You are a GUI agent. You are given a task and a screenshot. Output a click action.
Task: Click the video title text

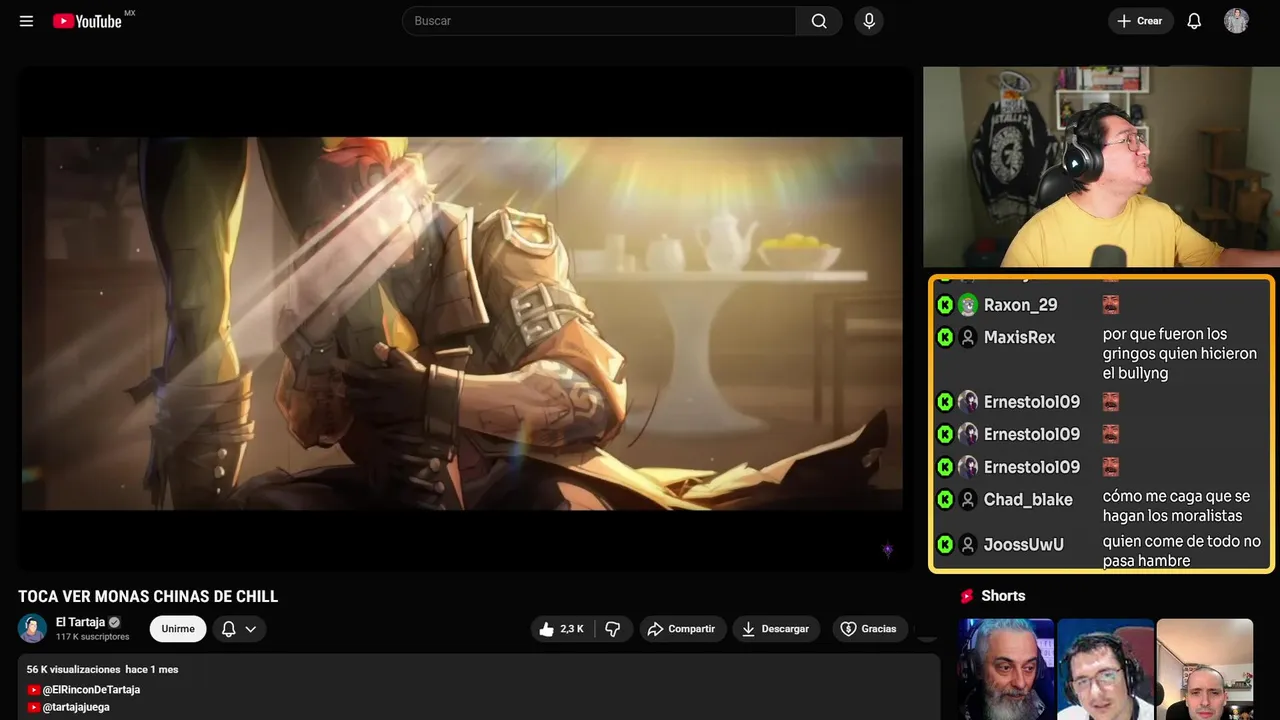click(x=148, y=596)
